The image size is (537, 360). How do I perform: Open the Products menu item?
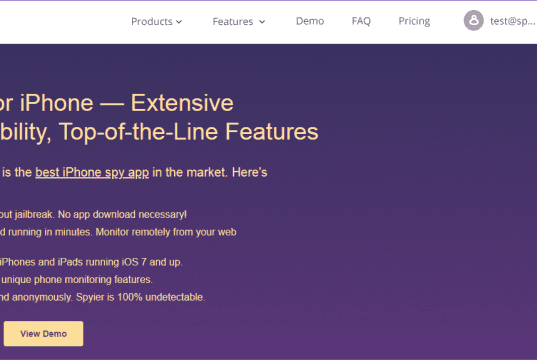(x=152, y=22)
